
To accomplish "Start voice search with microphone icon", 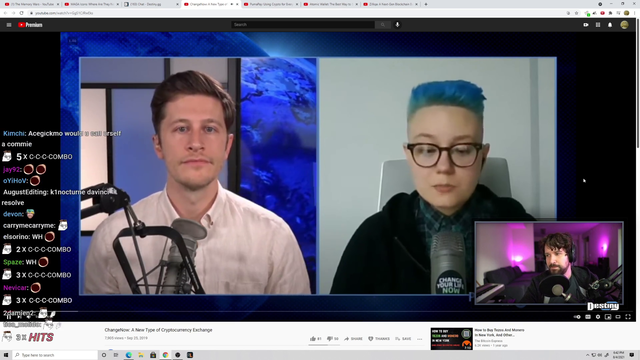I will [x=397, y=25].
